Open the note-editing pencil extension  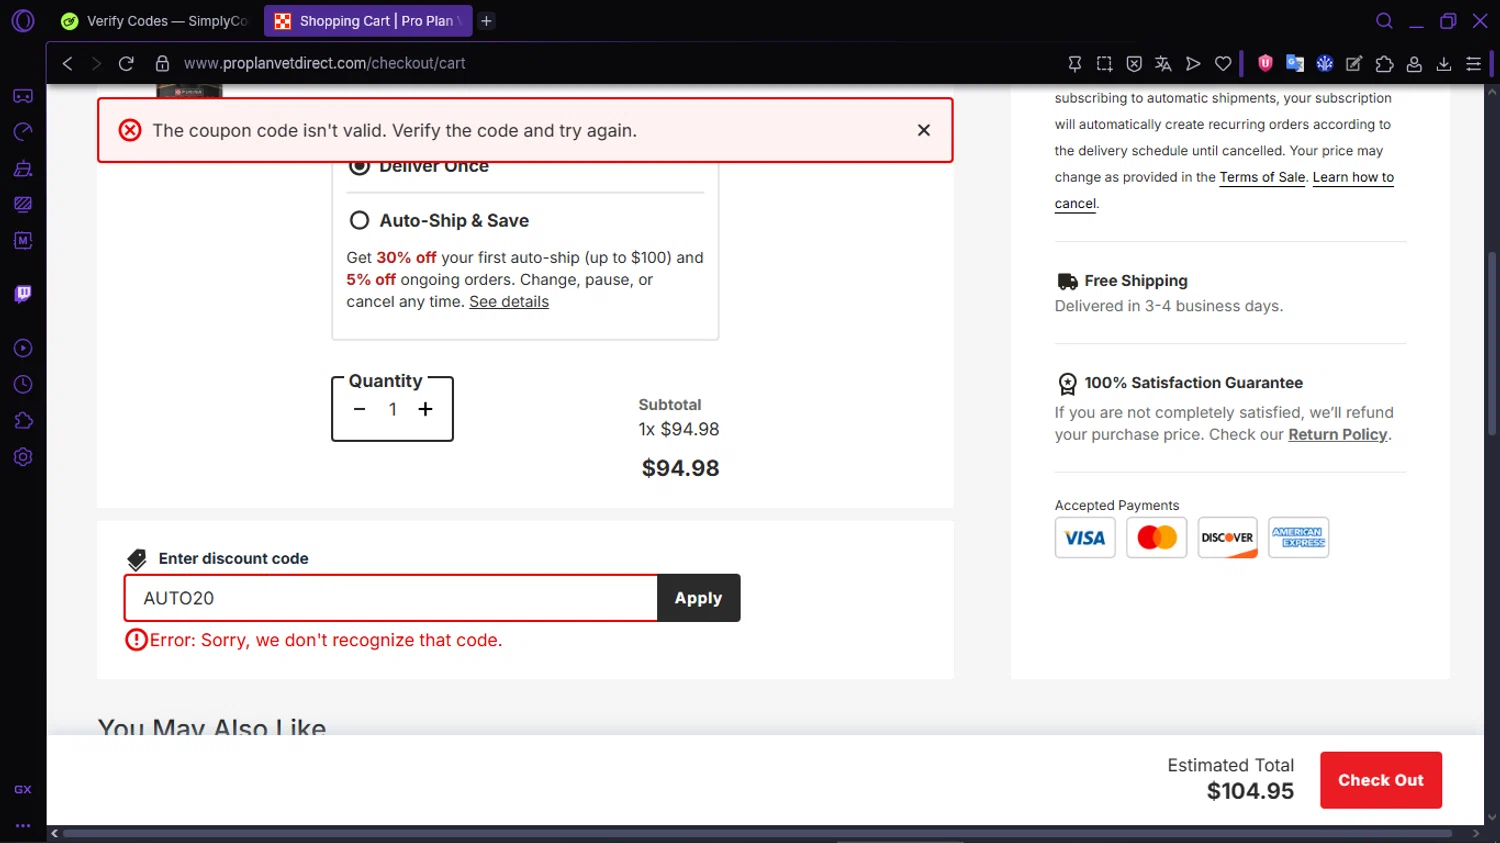1354,63
